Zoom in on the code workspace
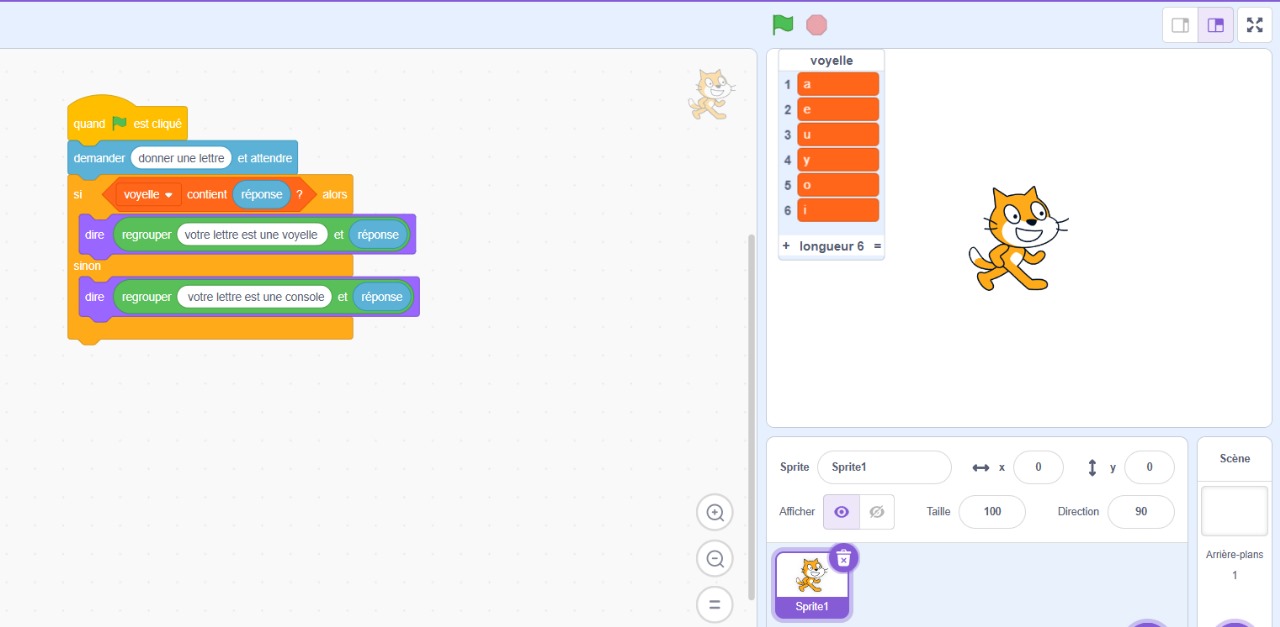The height and width of the screenshot is (627, 1280). pos(715,513)
